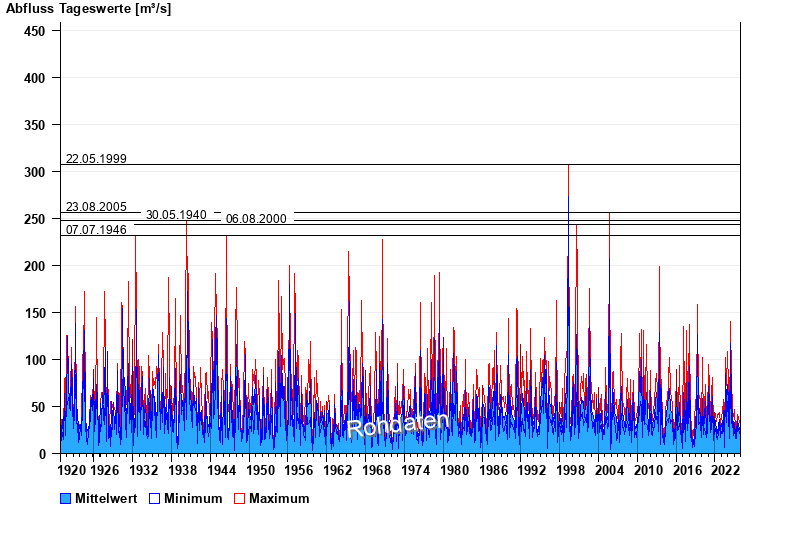Click the 1920 x-axis year label
800x550 pixels.
(x=73, y=469)
